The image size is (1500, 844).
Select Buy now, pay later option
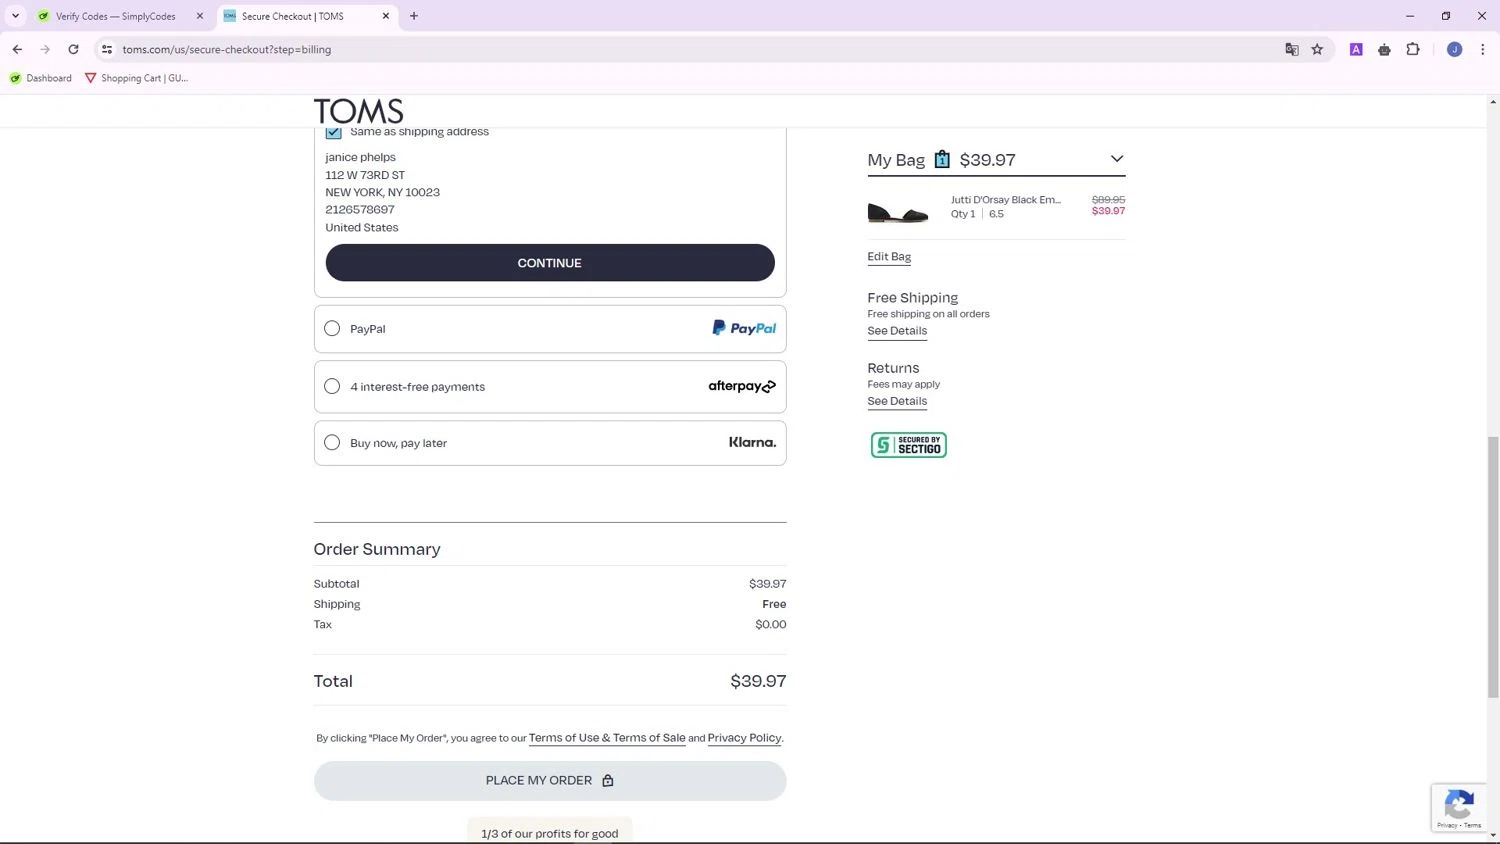[x=332, y=442]
